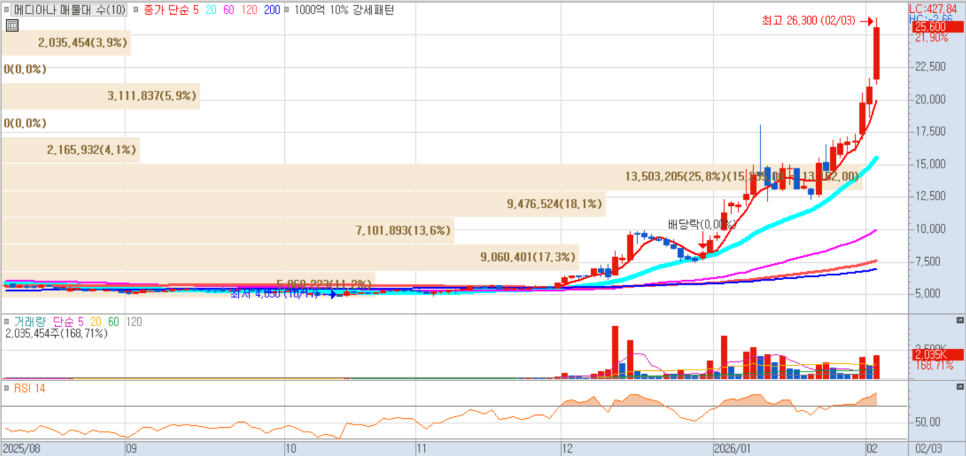Click the 2025/08 date on time axis

click(x=20, y=447)
